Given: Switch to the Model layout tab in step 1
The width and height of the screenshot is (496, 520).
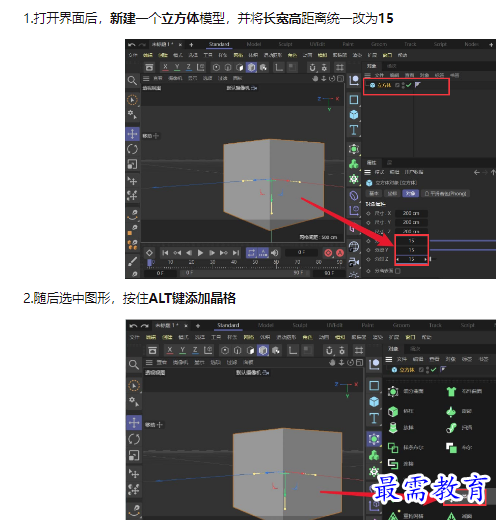Looking at the screenshot, I should coord(254,44).
